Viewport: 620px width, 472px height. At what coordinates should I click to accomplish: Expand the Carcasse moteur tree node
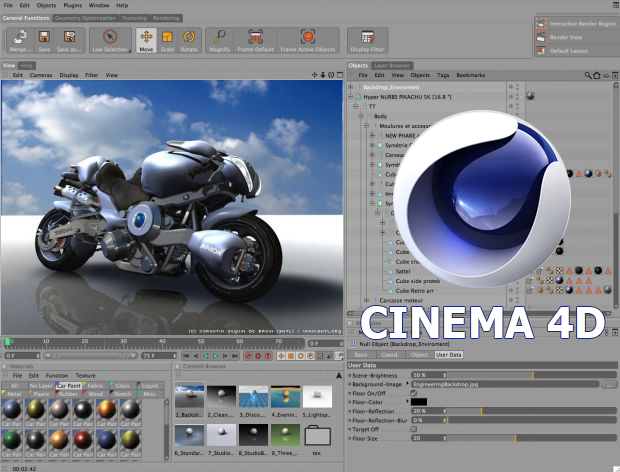[x=367, y=300]
